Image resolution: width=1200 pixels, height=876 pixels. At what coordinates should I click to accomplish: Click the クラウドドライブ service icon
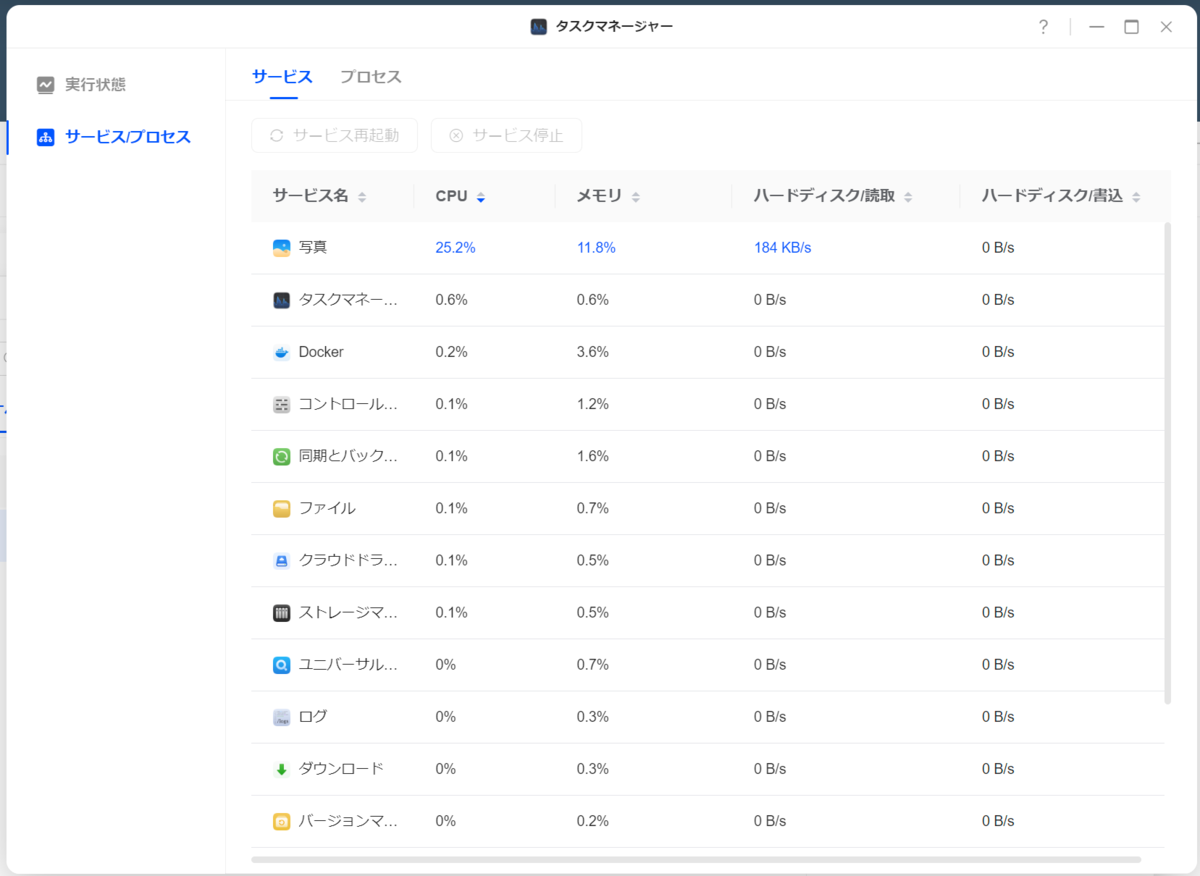pyautogui.click(x=281, y=560)
